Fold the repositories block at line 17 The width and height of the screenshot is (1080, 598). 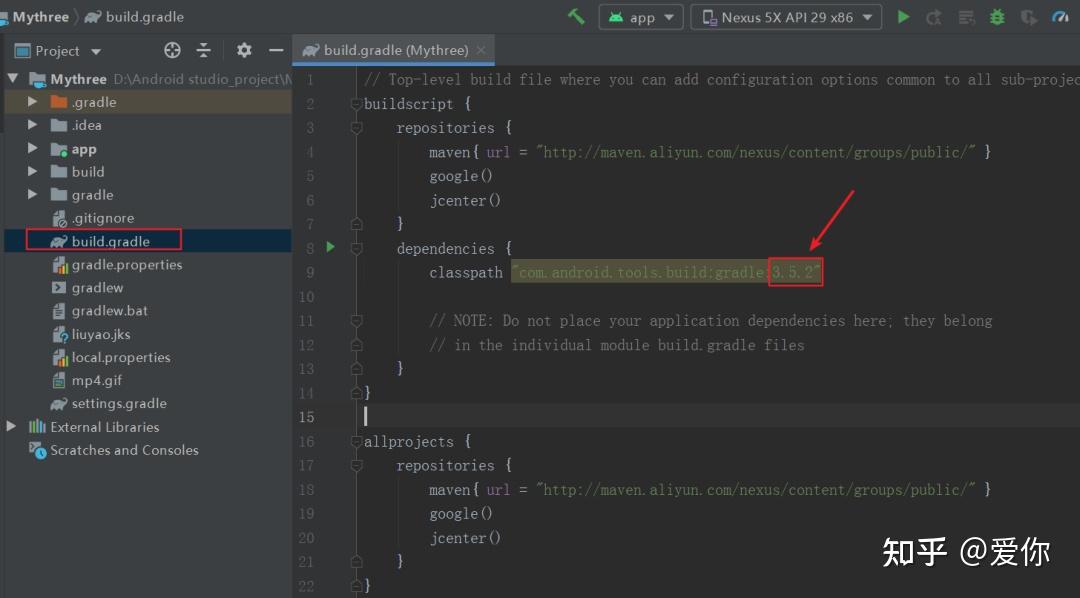356,466
